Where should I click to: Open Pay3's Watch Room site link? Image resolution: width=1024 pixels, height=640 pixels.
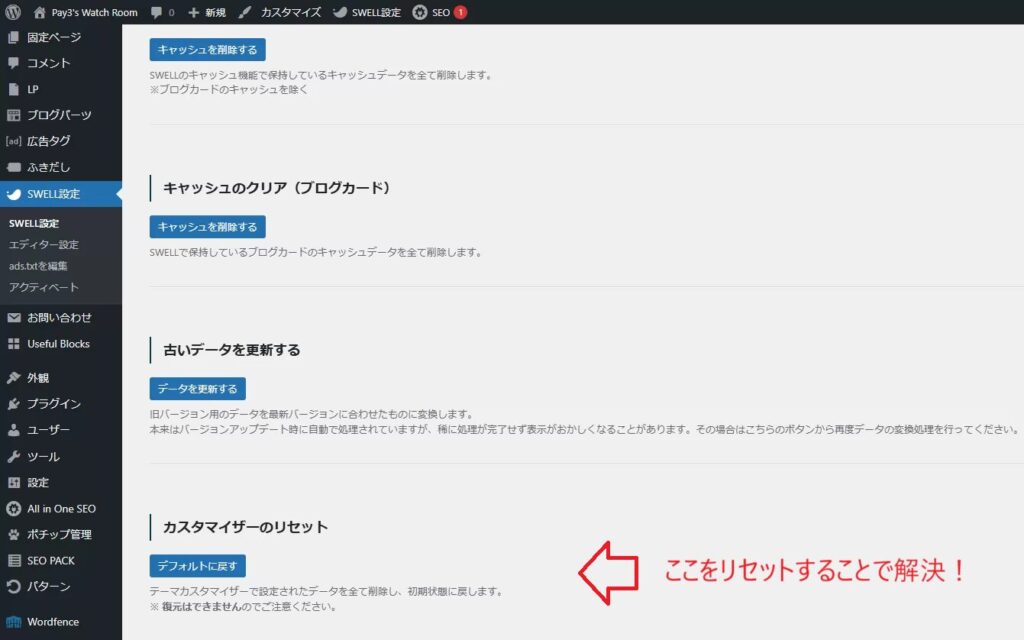point(95,12)
